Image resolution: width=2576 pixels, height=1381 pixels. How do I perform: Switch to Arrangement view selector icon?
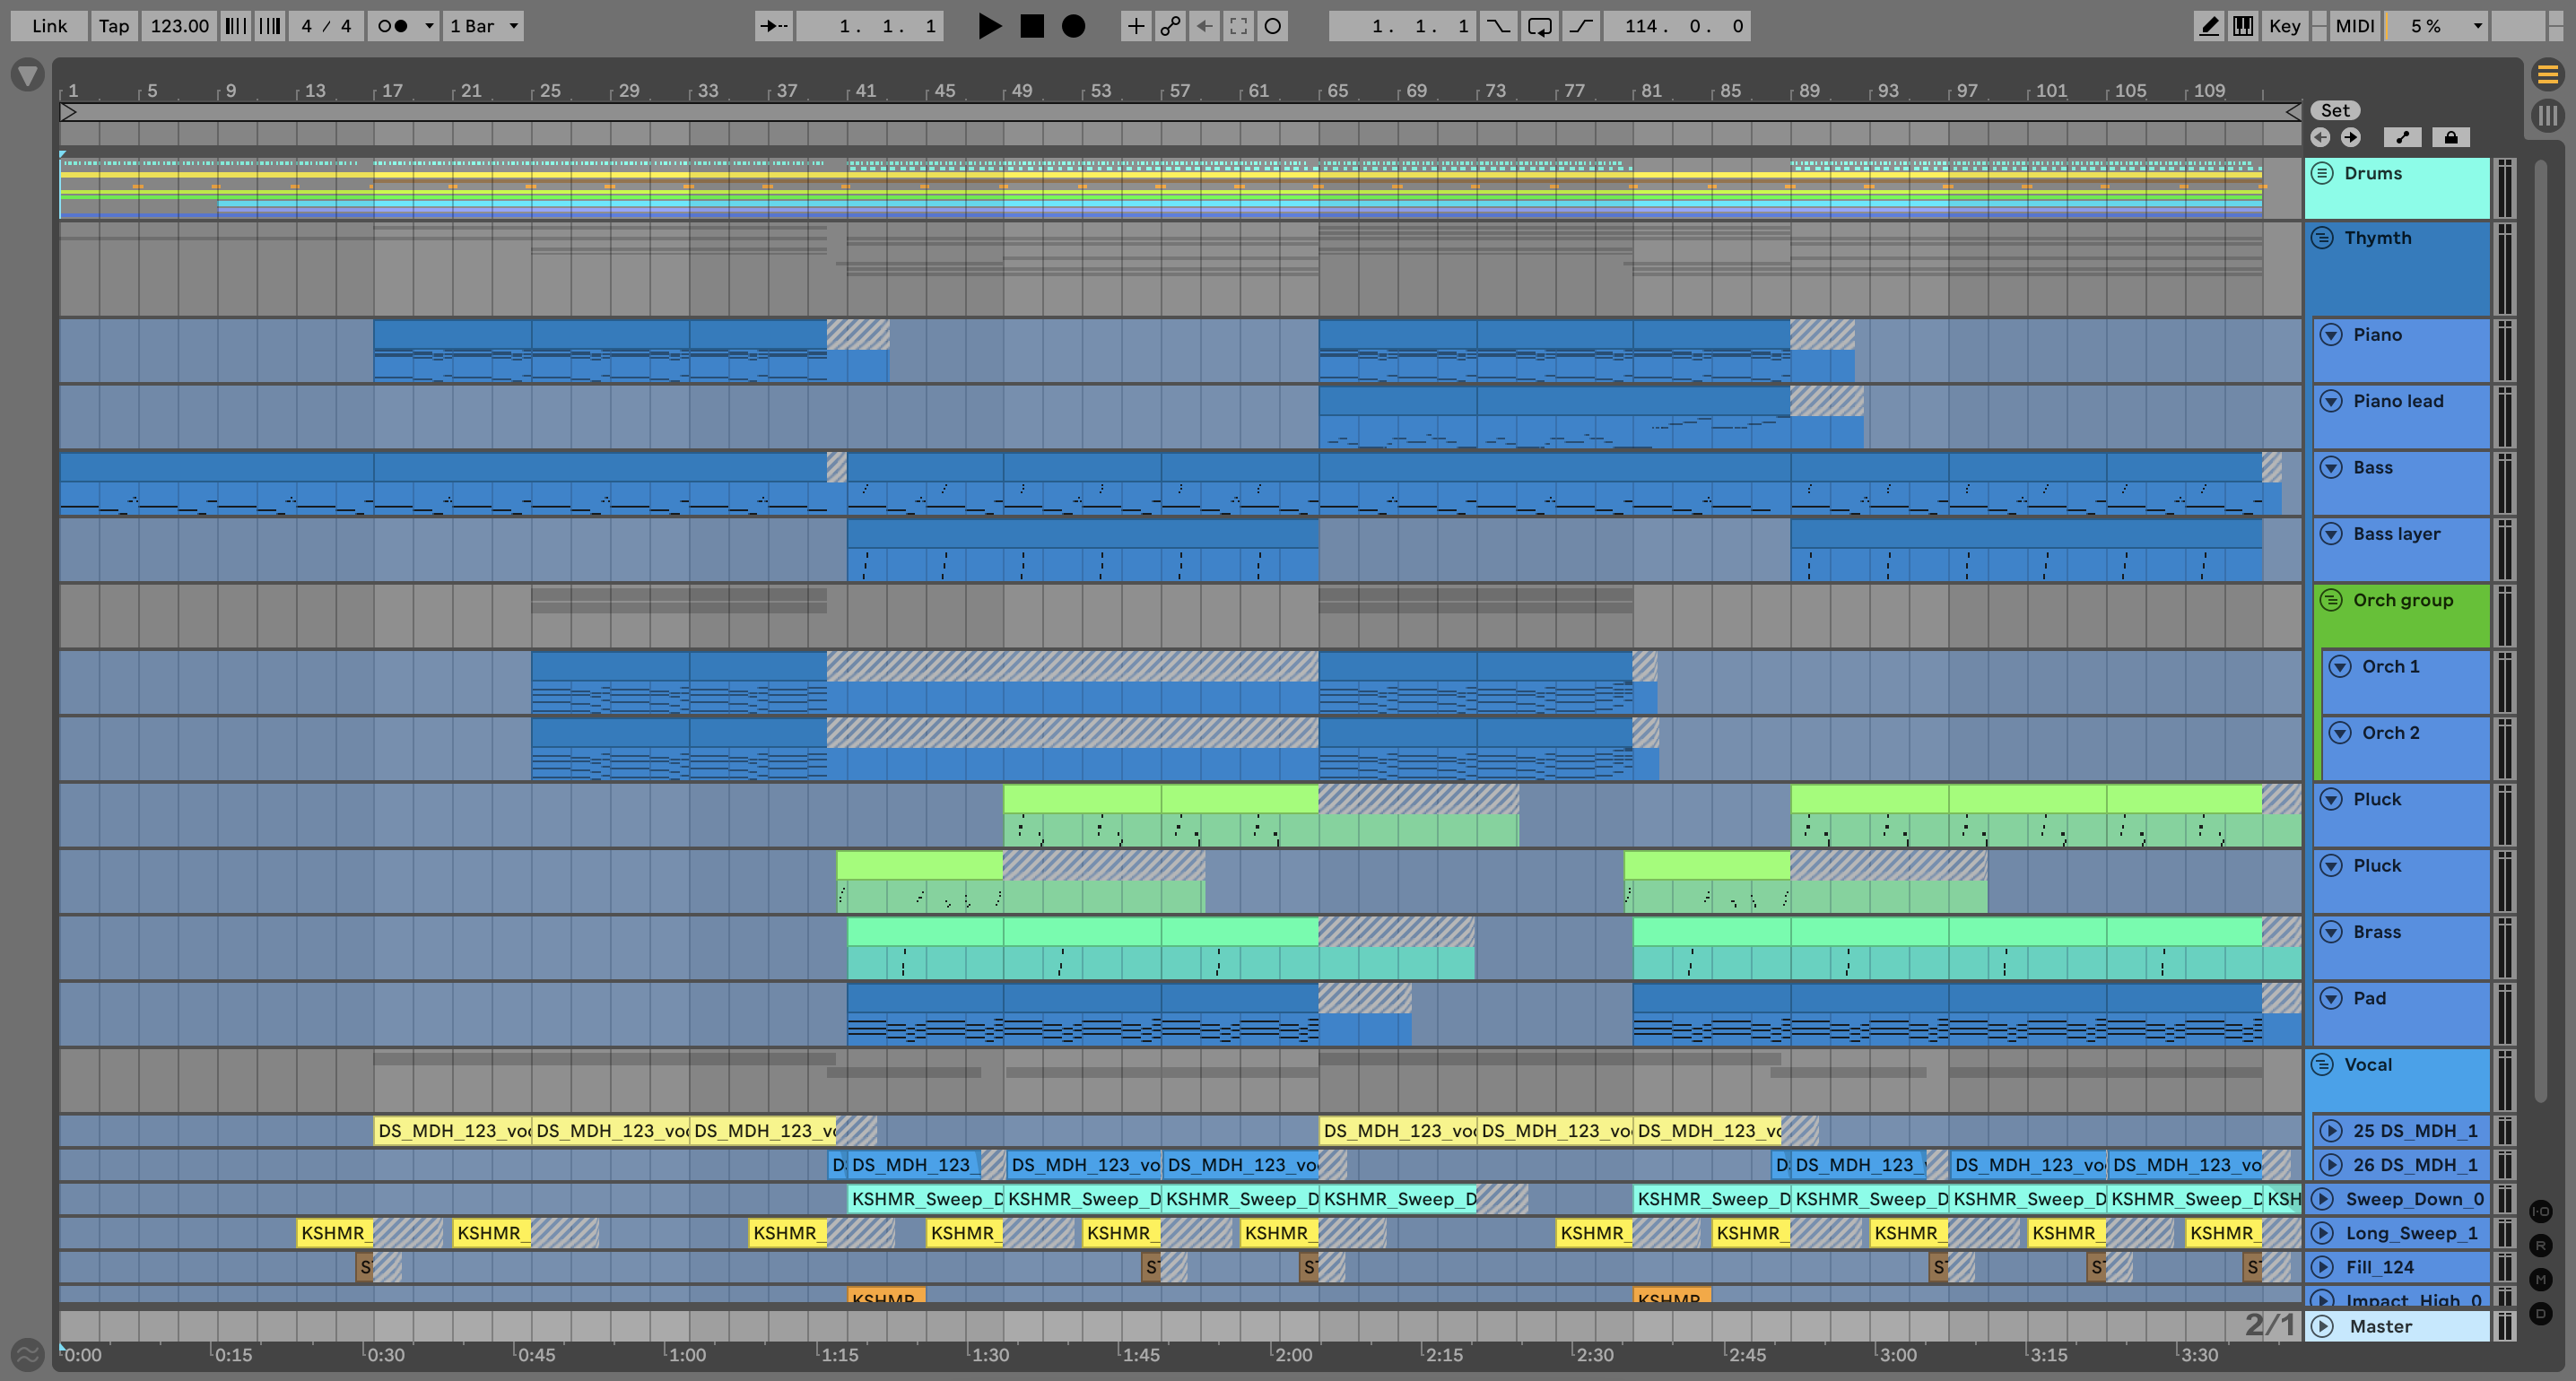click(2547, 74)
